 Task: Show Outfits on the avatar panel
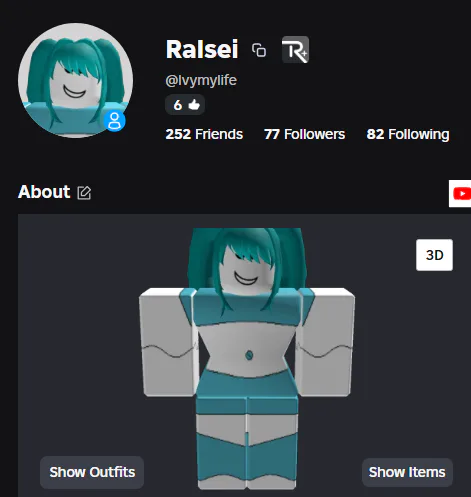click(92, 472)
